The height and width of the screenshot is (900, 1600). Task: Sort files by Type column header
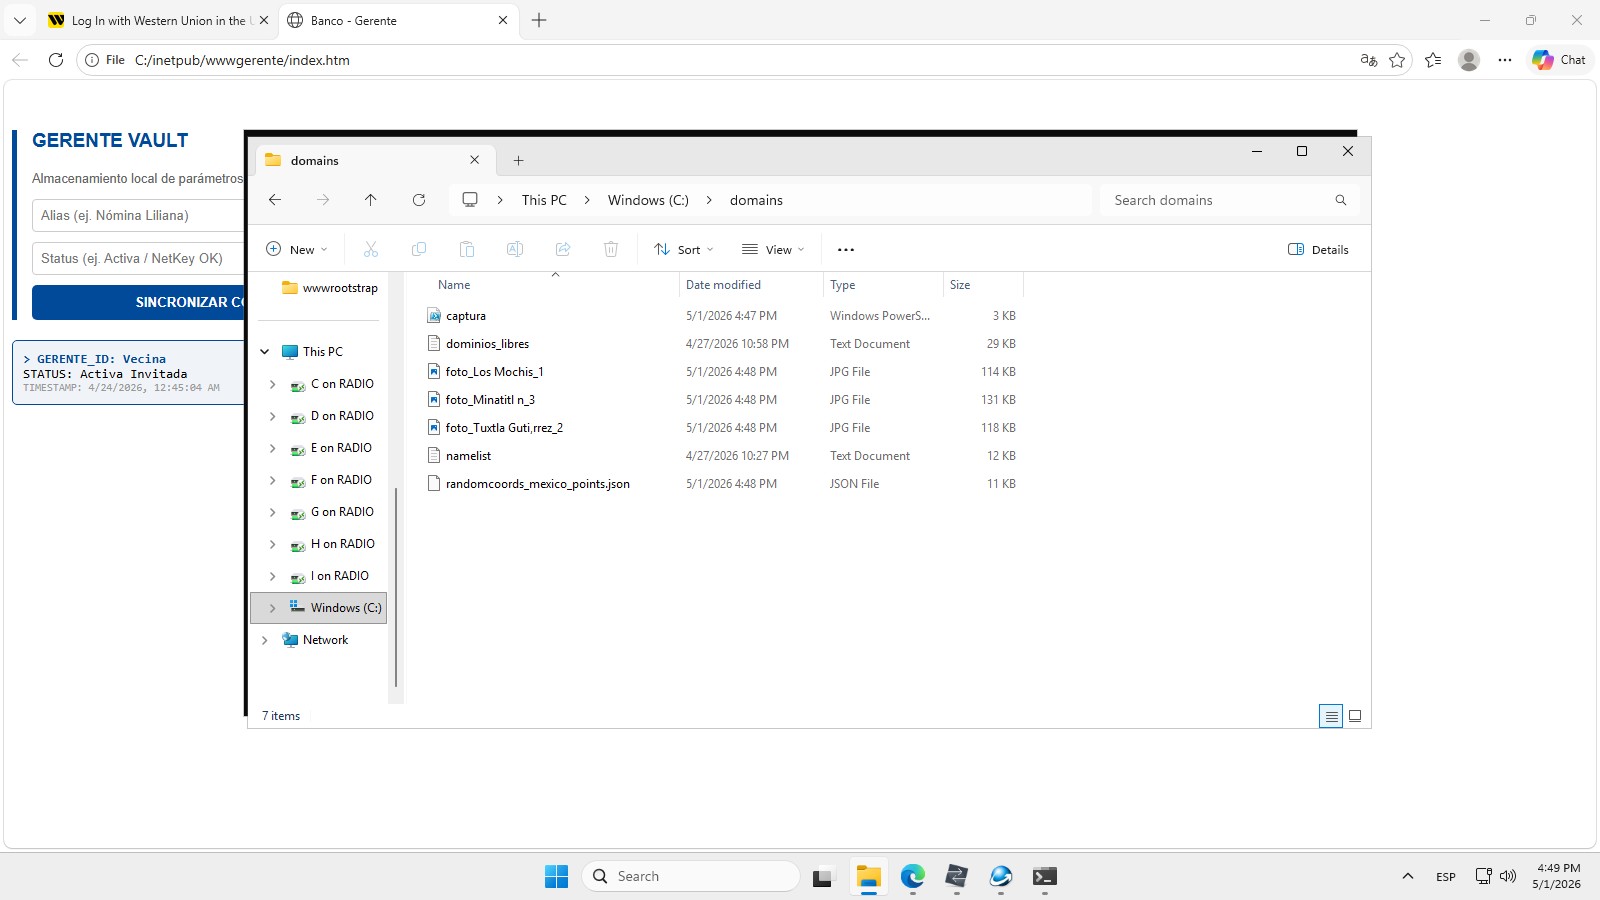(x=843, y=285)
